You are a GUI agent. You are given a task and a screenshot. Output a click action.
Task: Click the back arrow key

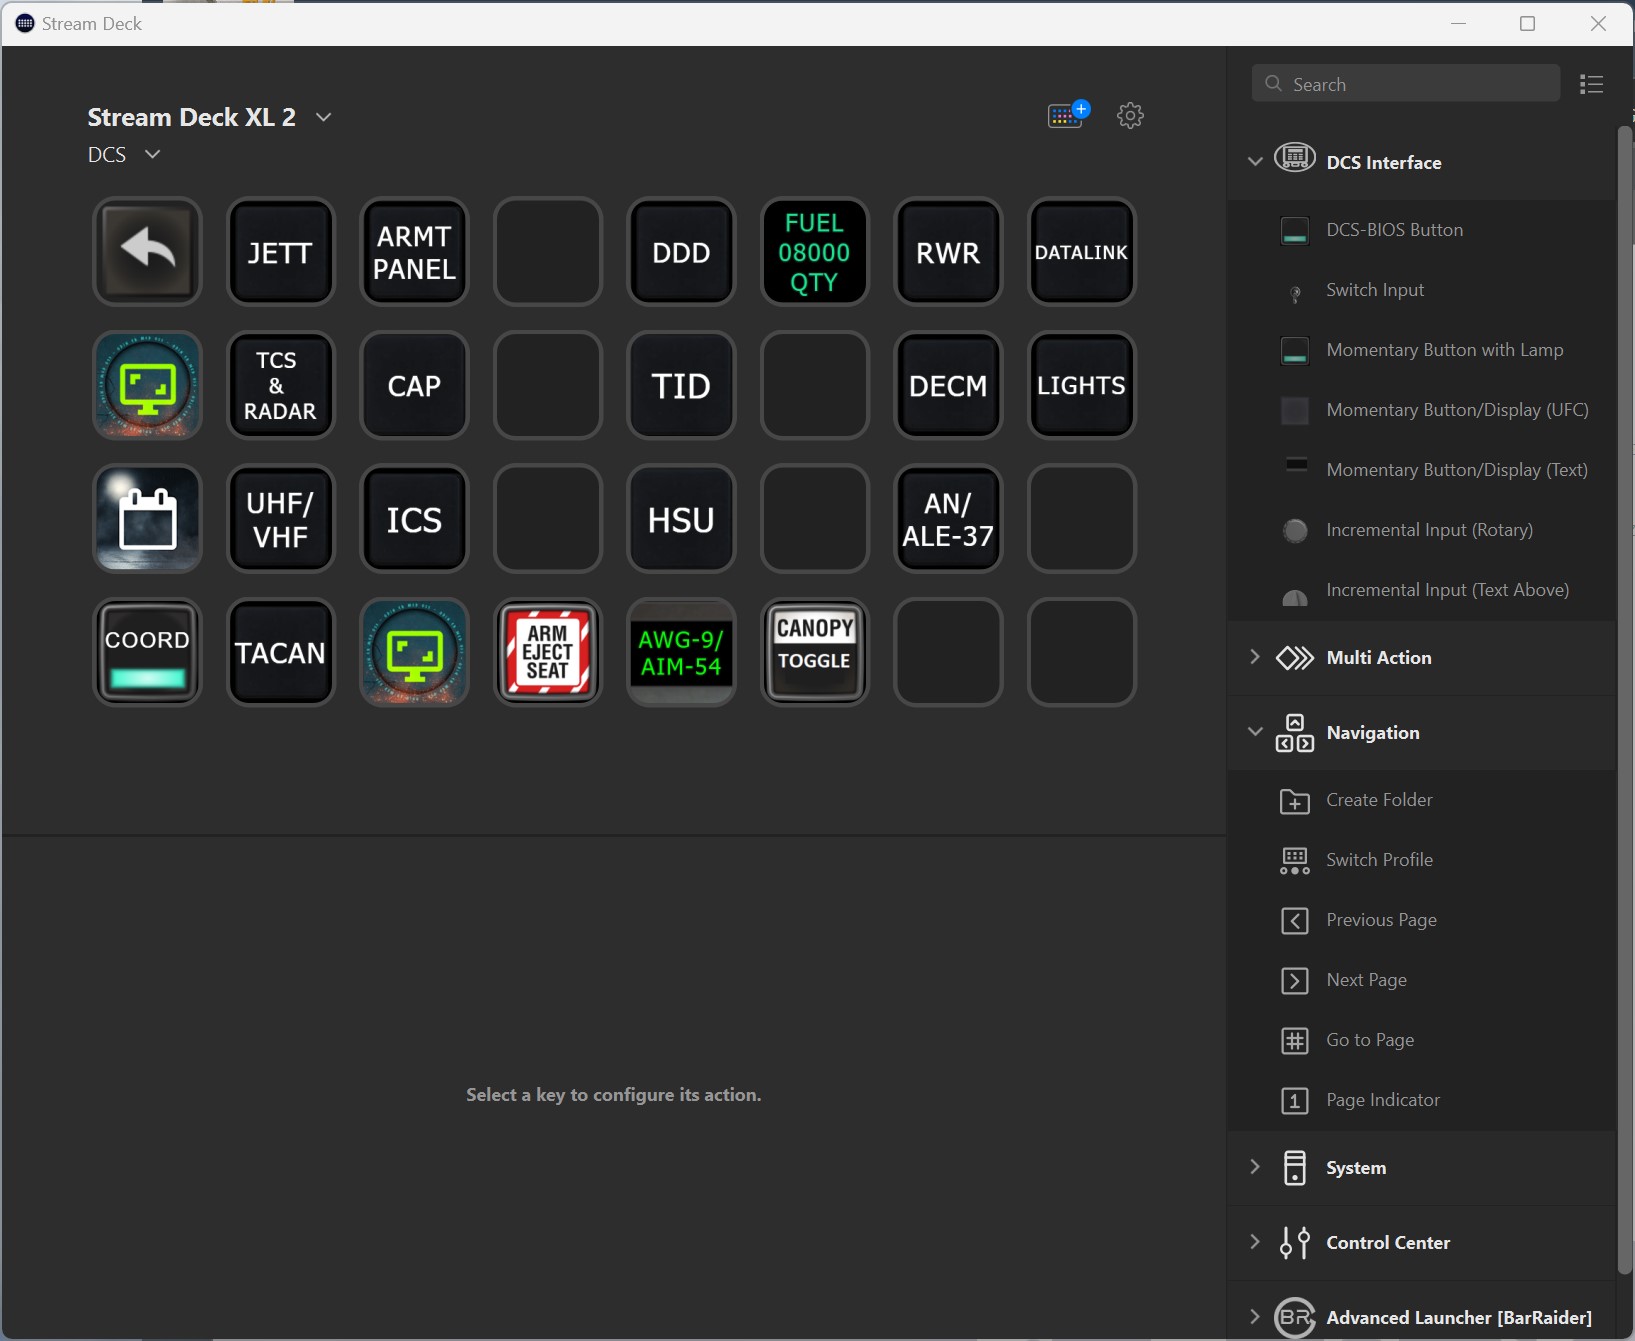147,252
